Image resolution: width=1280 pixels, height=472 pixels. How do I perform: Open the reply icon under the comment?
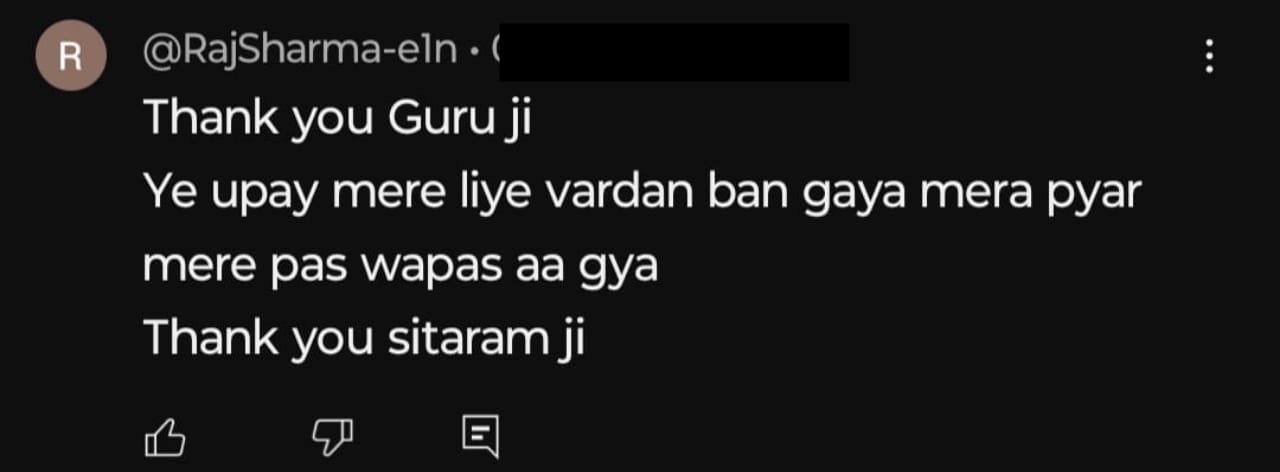coord(480,436)
